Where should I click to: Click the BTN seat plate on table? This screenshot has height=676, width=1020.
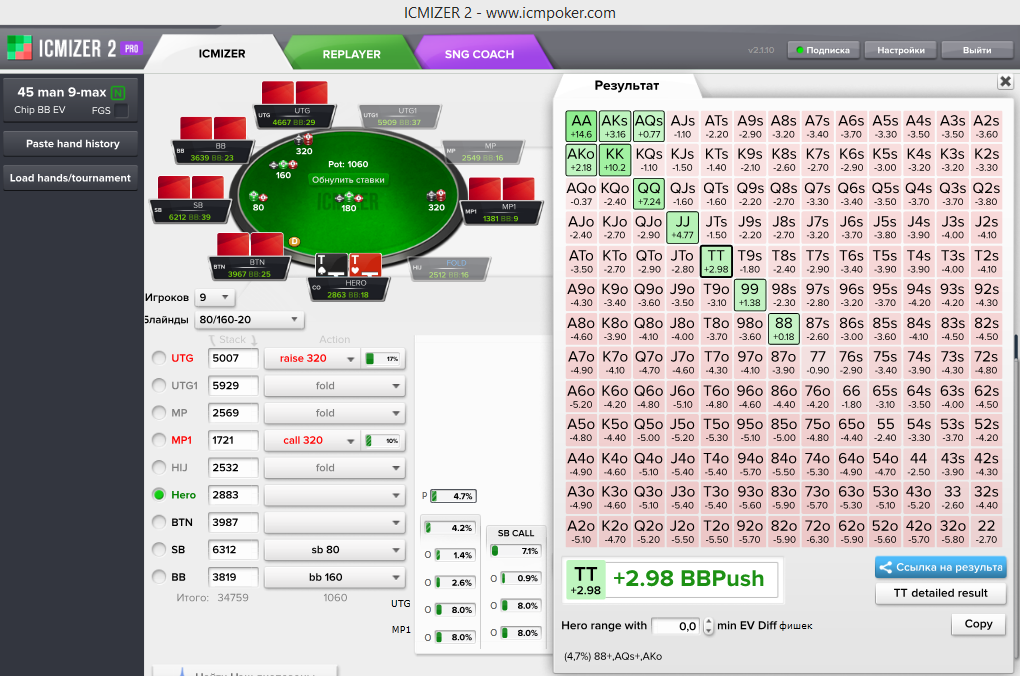250,268
